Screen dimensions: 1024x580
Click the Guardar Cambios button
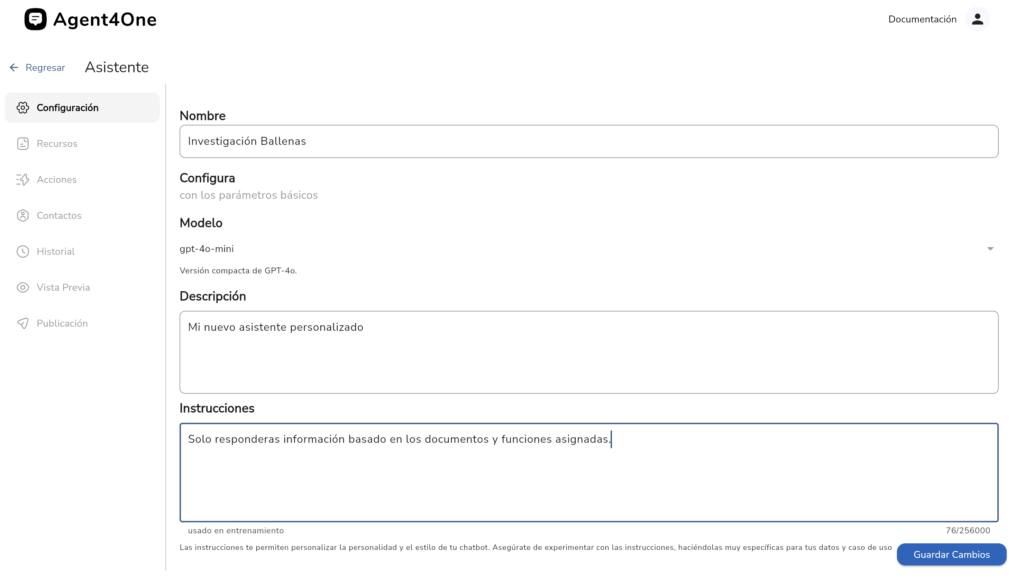[951, 555]
